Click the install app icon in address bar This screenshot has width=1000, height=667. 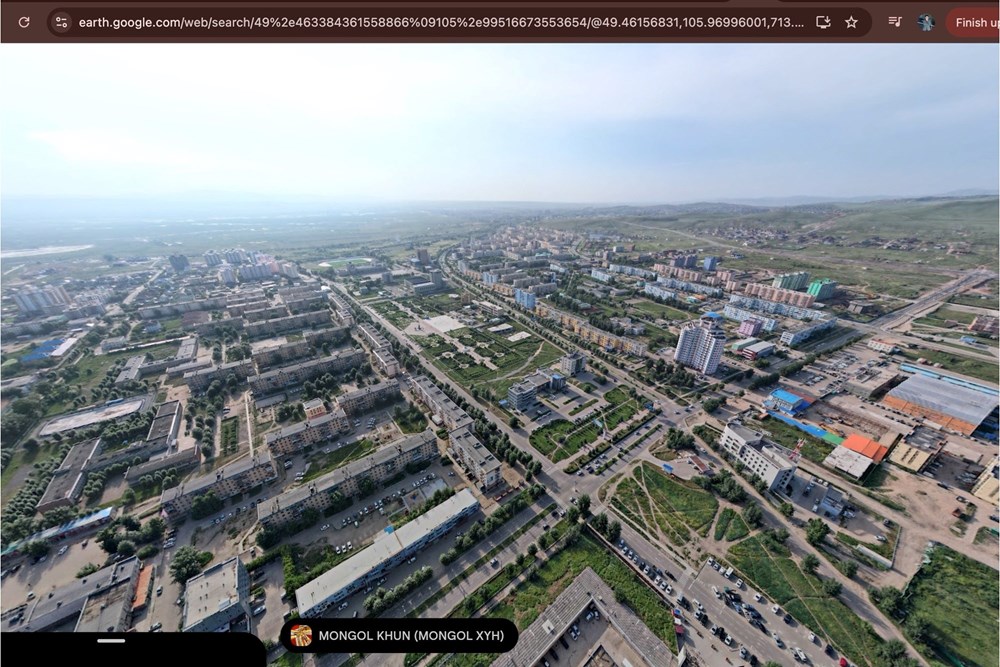coord(823,22)
